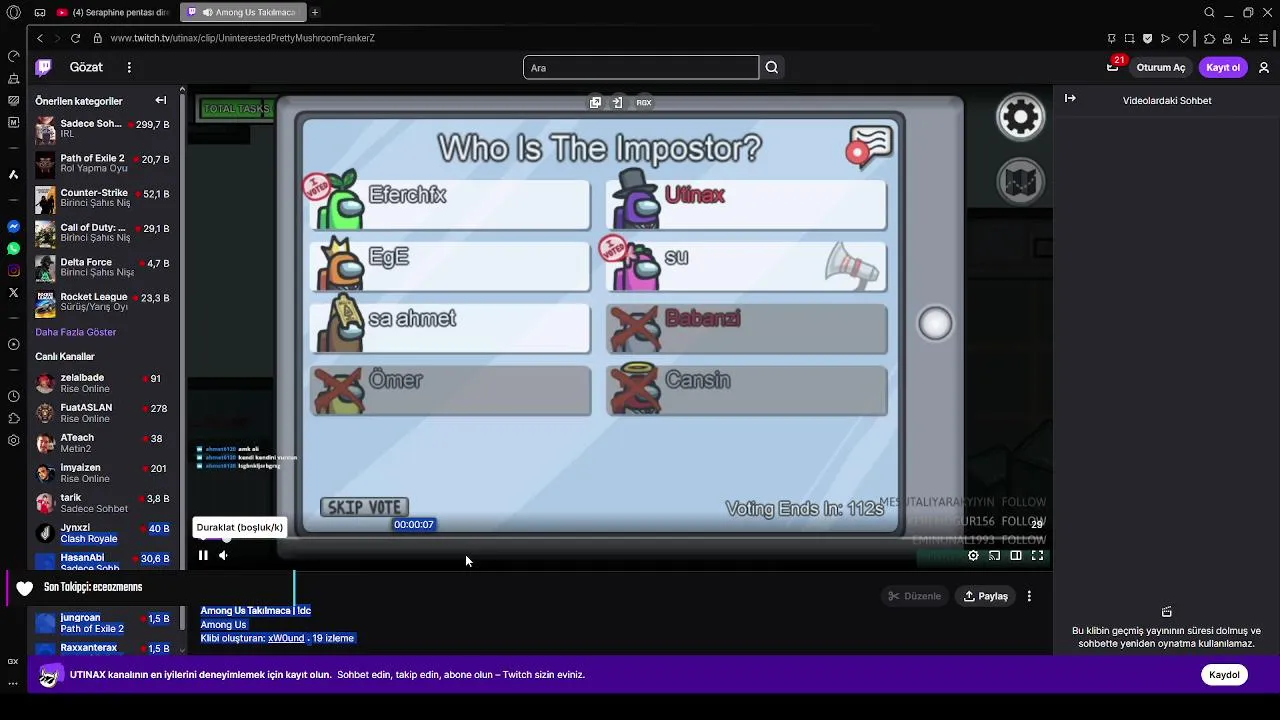Open the Rocket League category
Screen dimensions: 1280x720
tap(103, 302)
